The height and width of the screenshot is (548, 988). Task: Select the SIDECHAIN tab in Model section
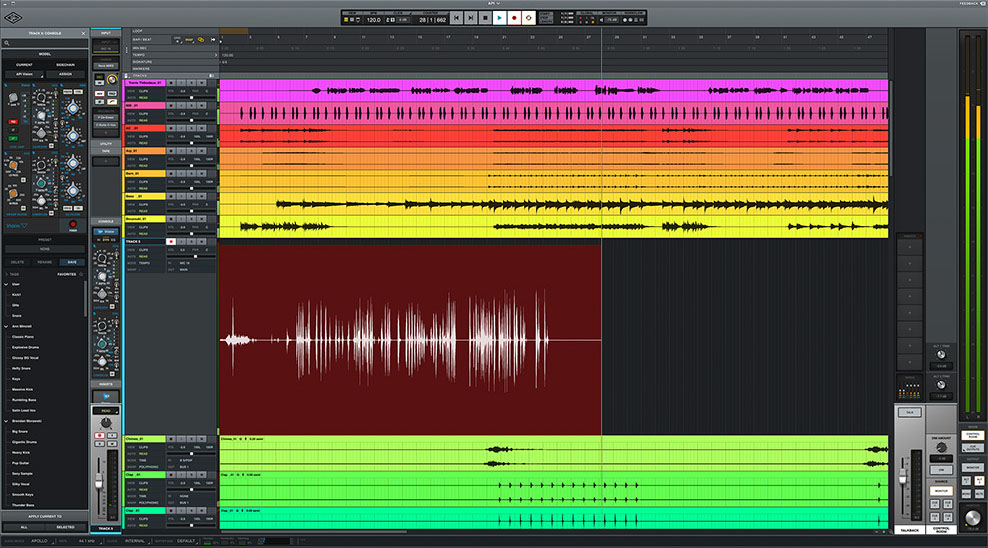click(x=65, y=65)
